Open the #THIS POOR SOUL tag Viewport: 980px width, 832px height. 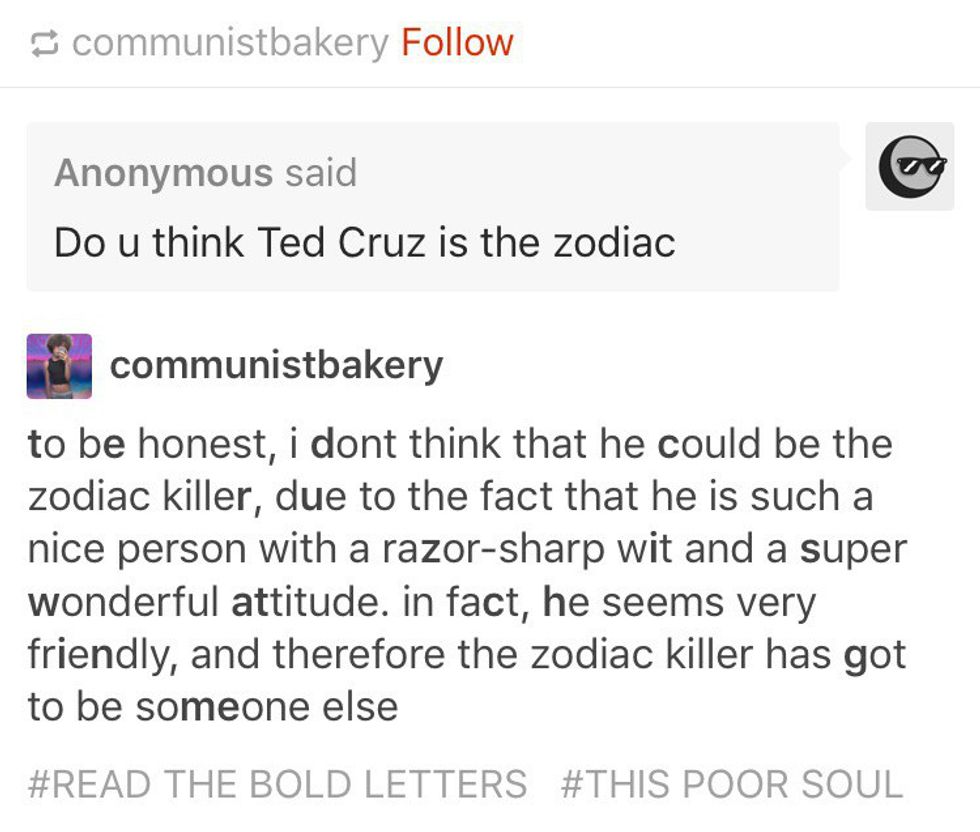tap(732, 783)
